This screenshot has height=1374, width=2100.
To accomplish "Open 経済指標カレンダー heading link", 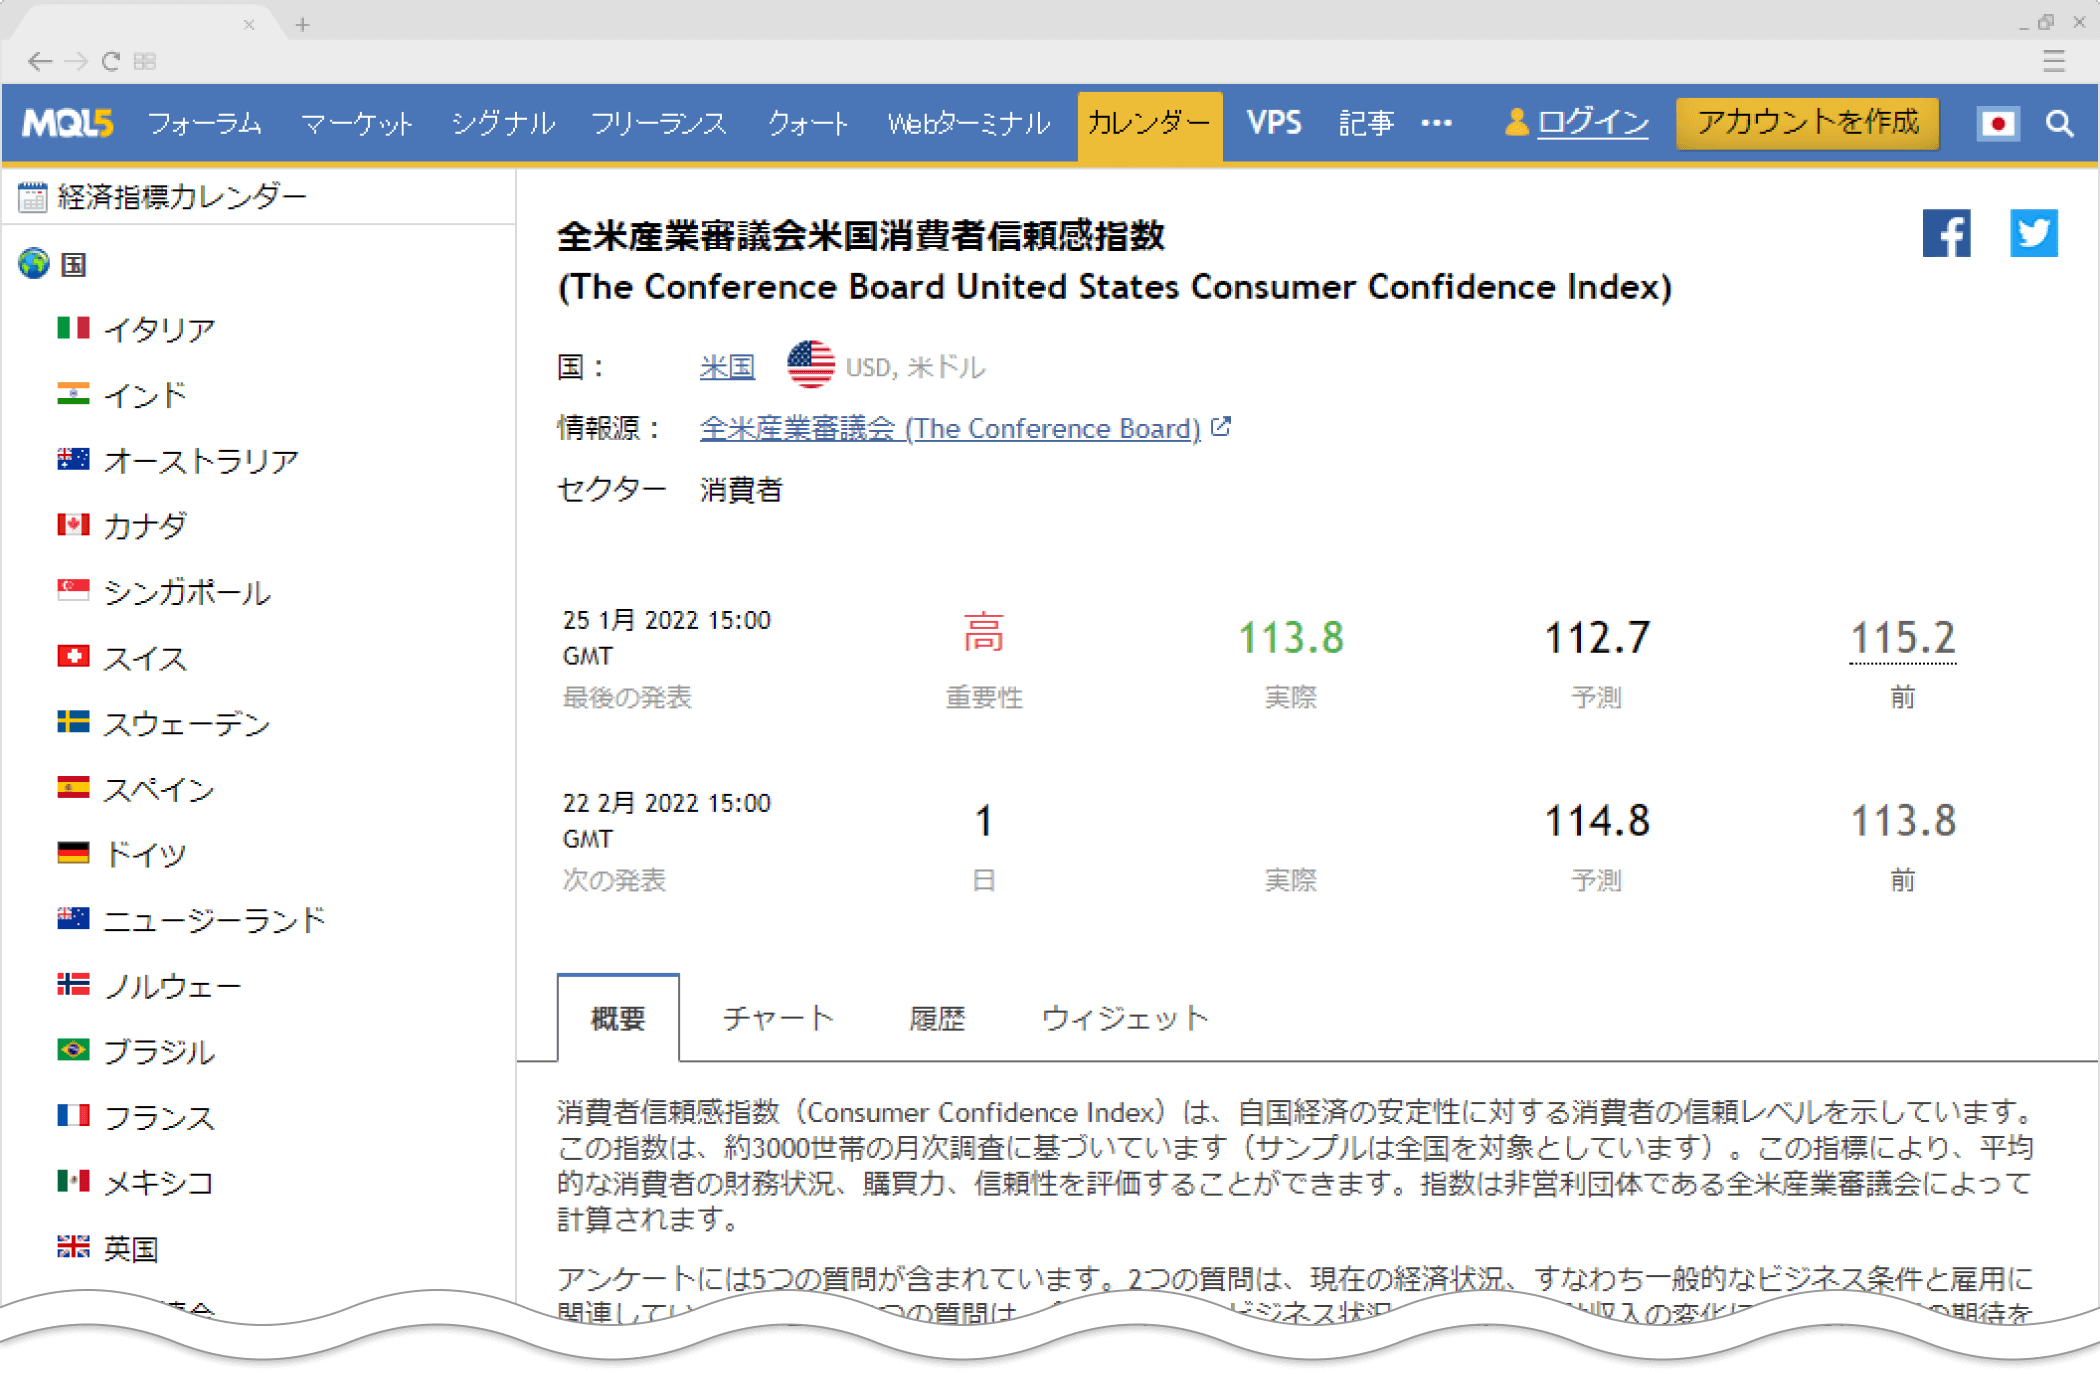I will [x=182, y=197].
